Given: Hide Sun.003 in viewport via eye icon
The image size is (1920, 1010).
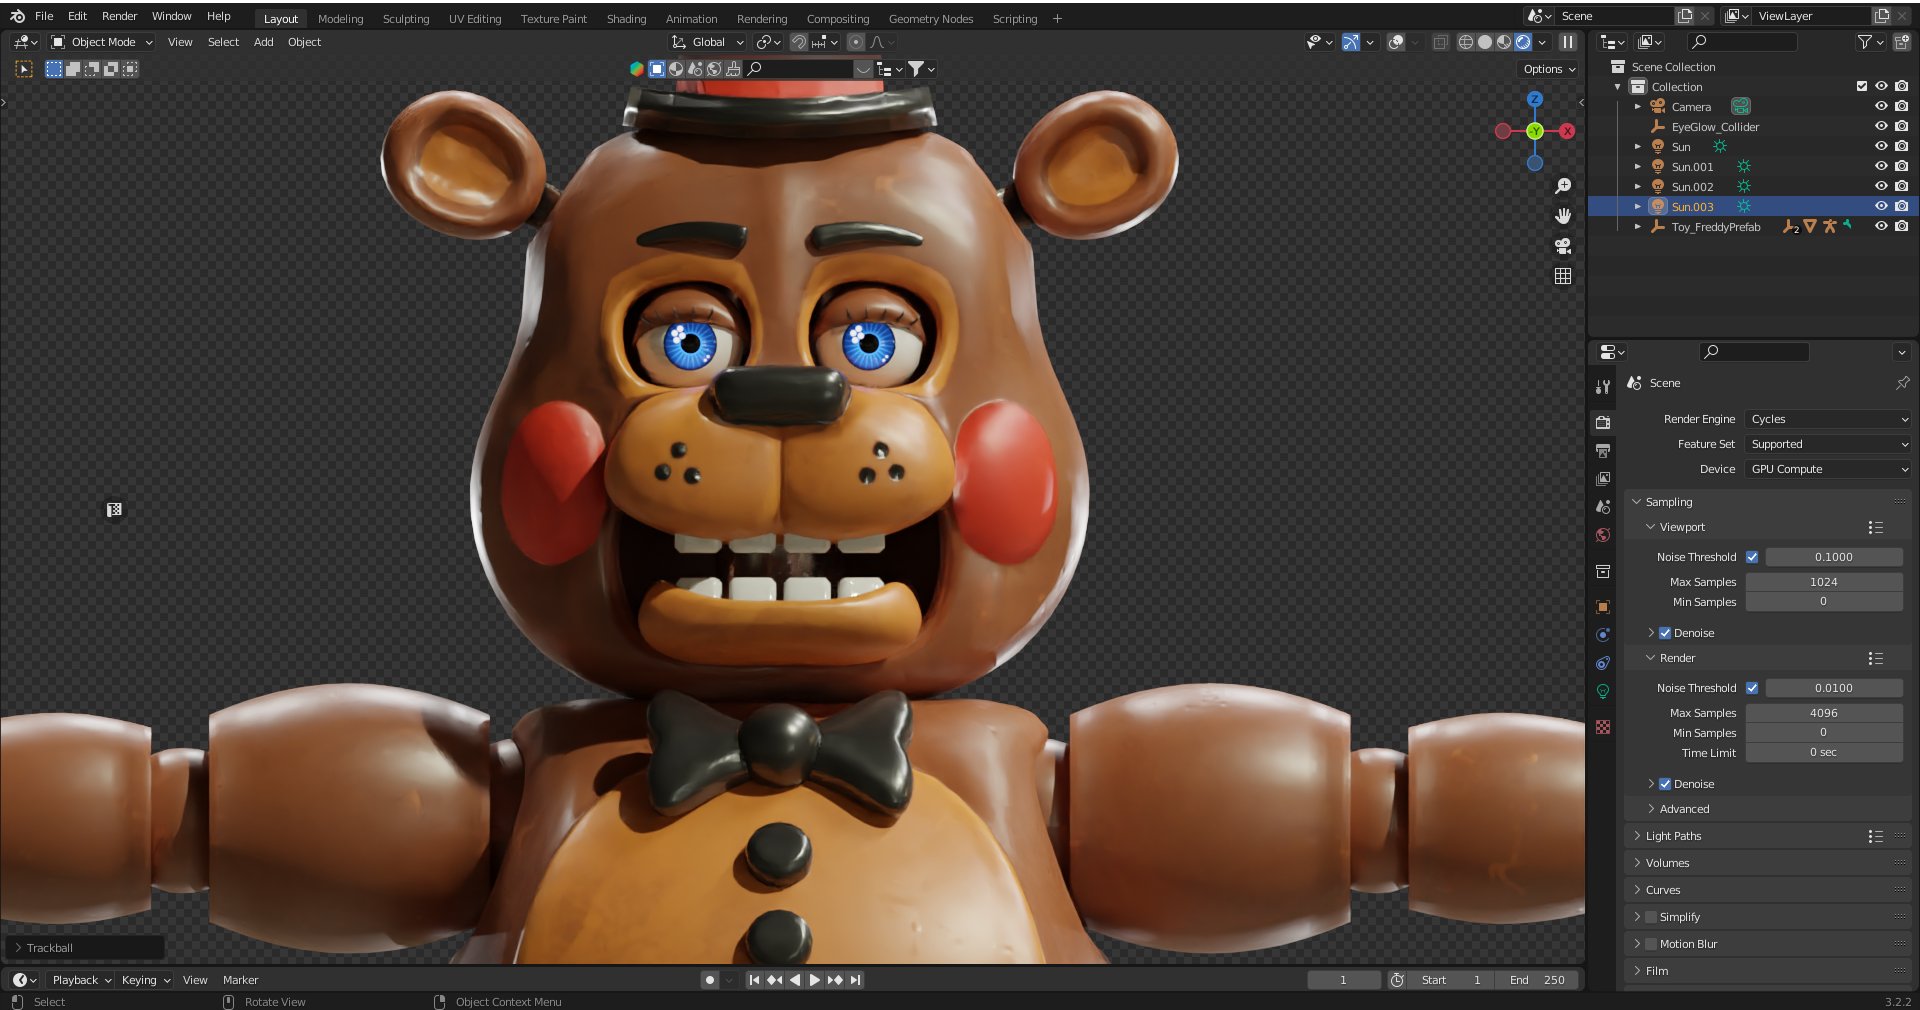Looking at the screenshot, I should (1881, 206).
